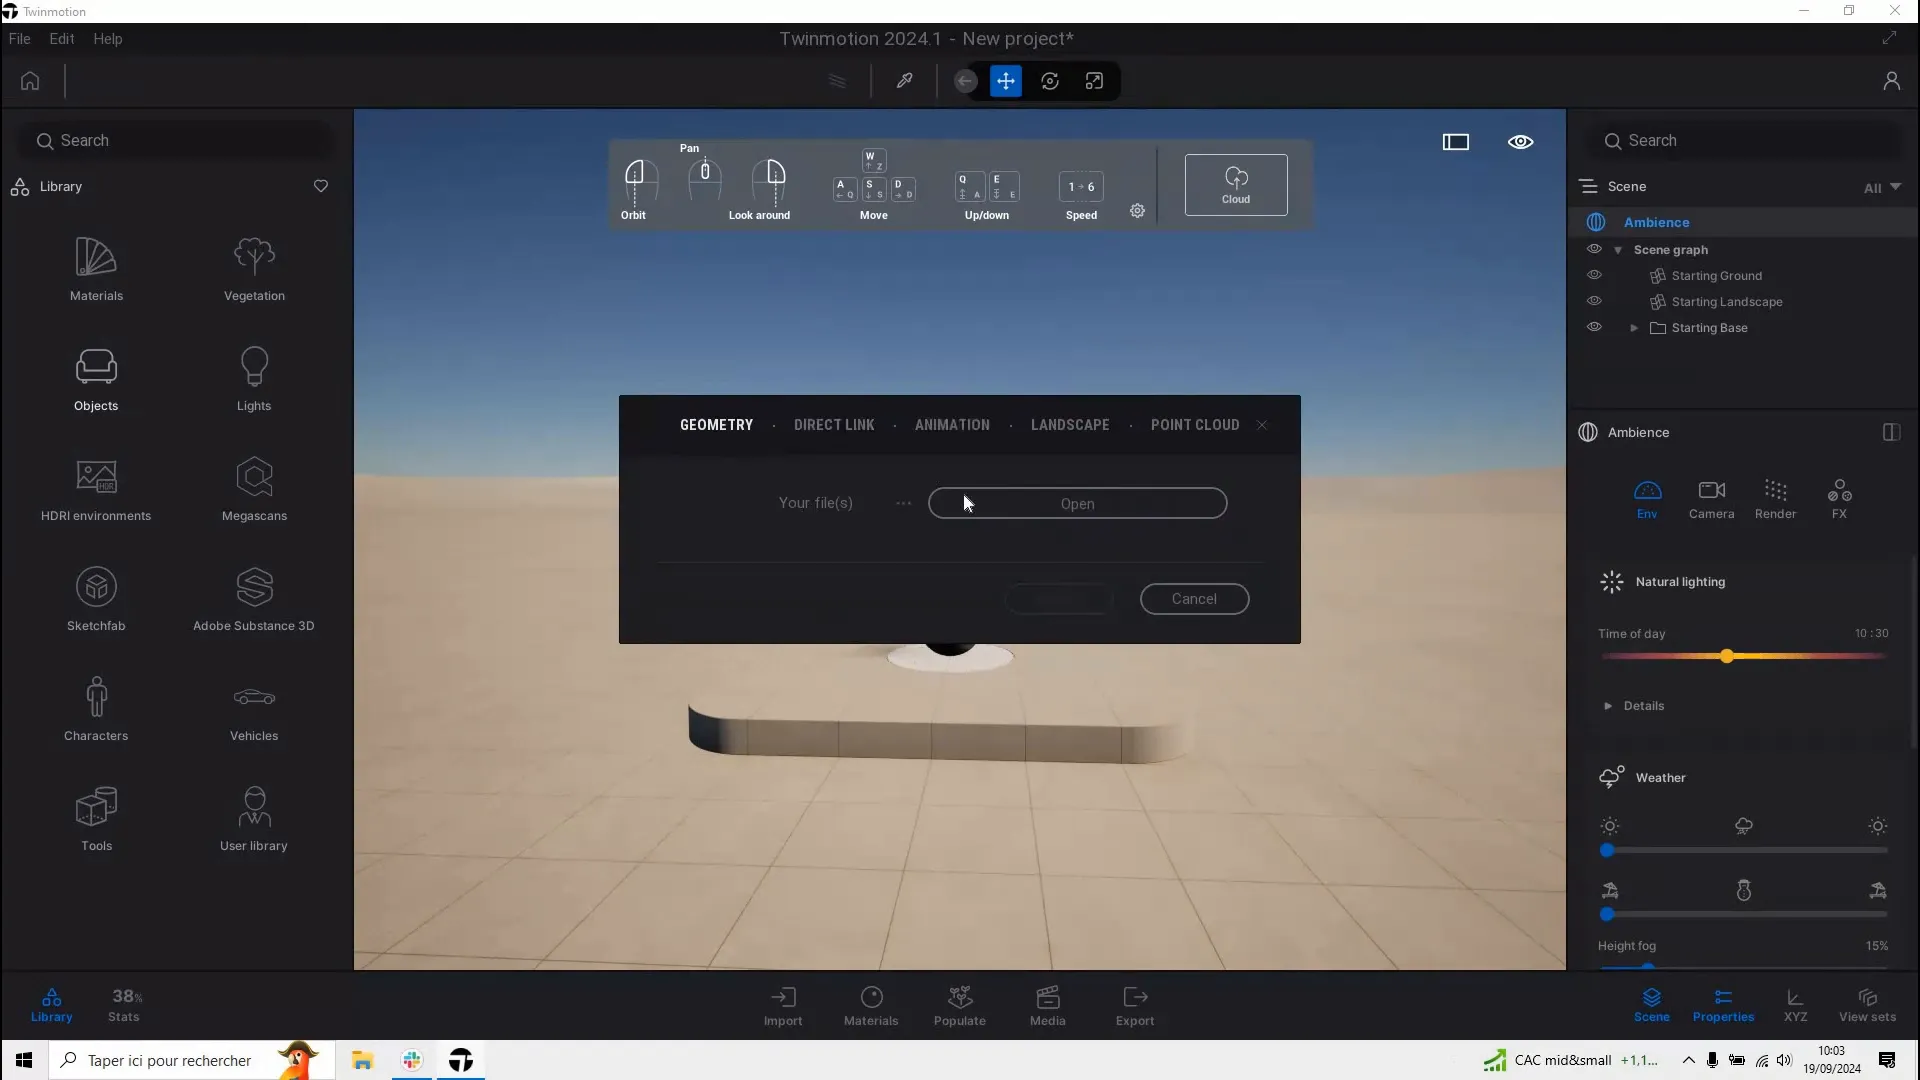Screen dimensions: 1920x1080
Task: Open the scene filter All dropdown
Action: tap(1882, 187)
